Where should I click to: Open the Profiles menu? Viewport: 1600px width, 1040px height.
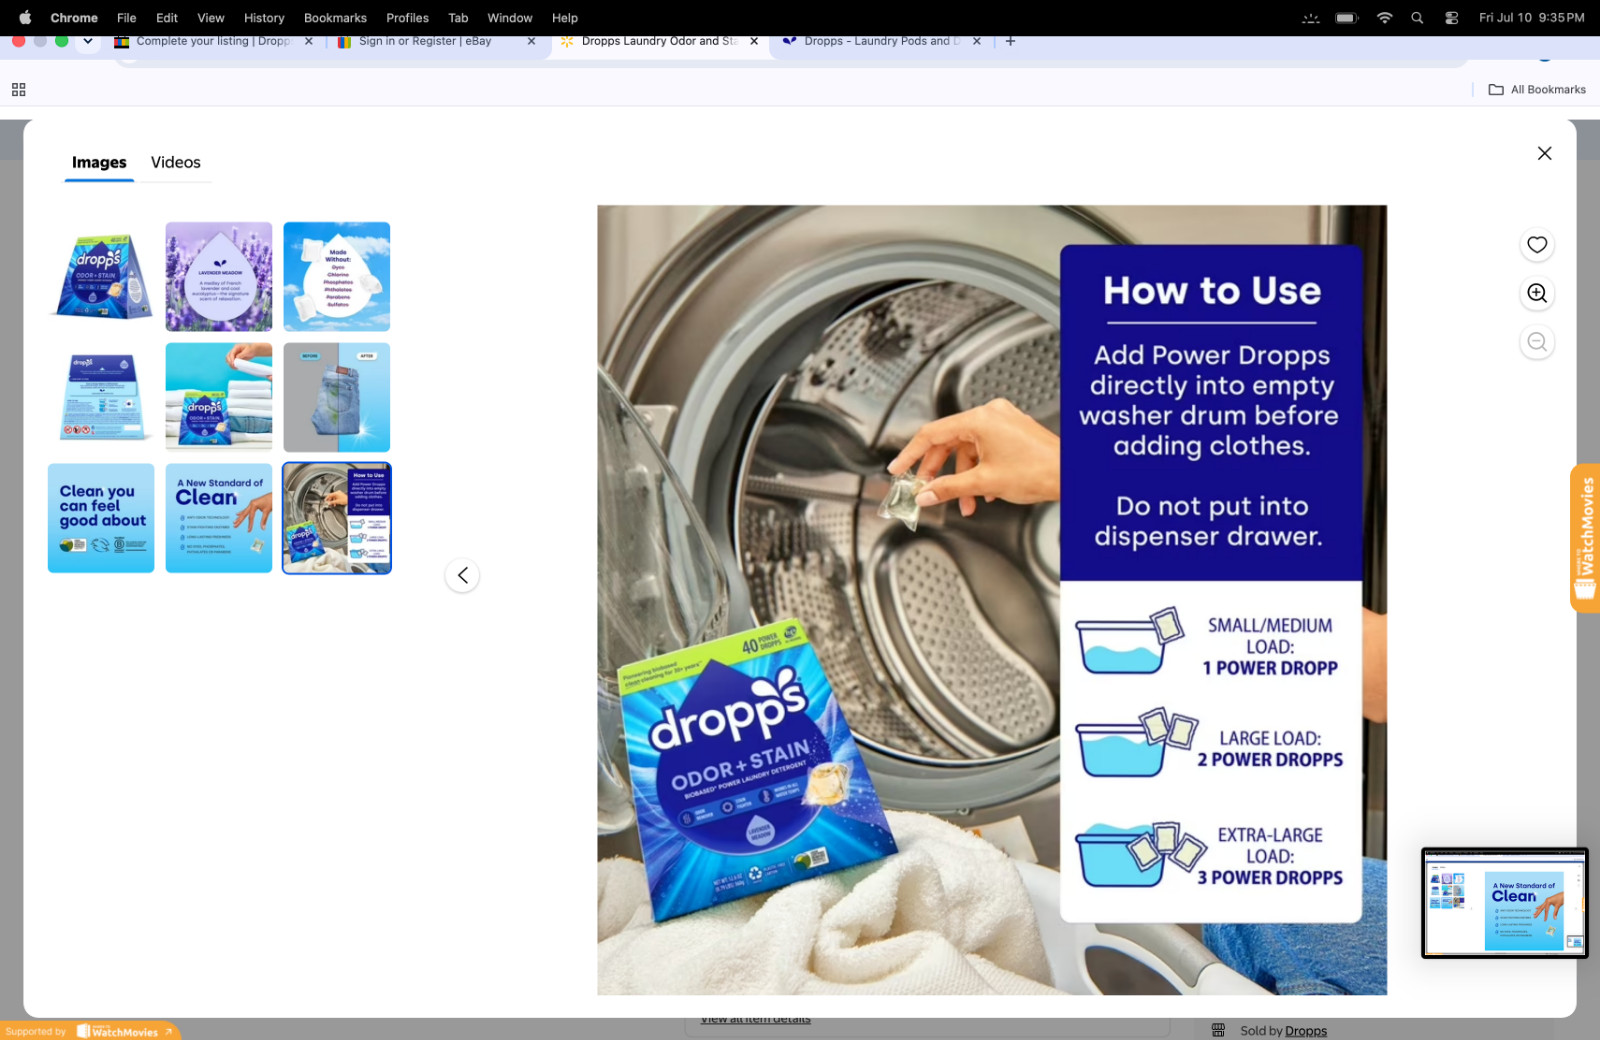(x=408, y=17)
